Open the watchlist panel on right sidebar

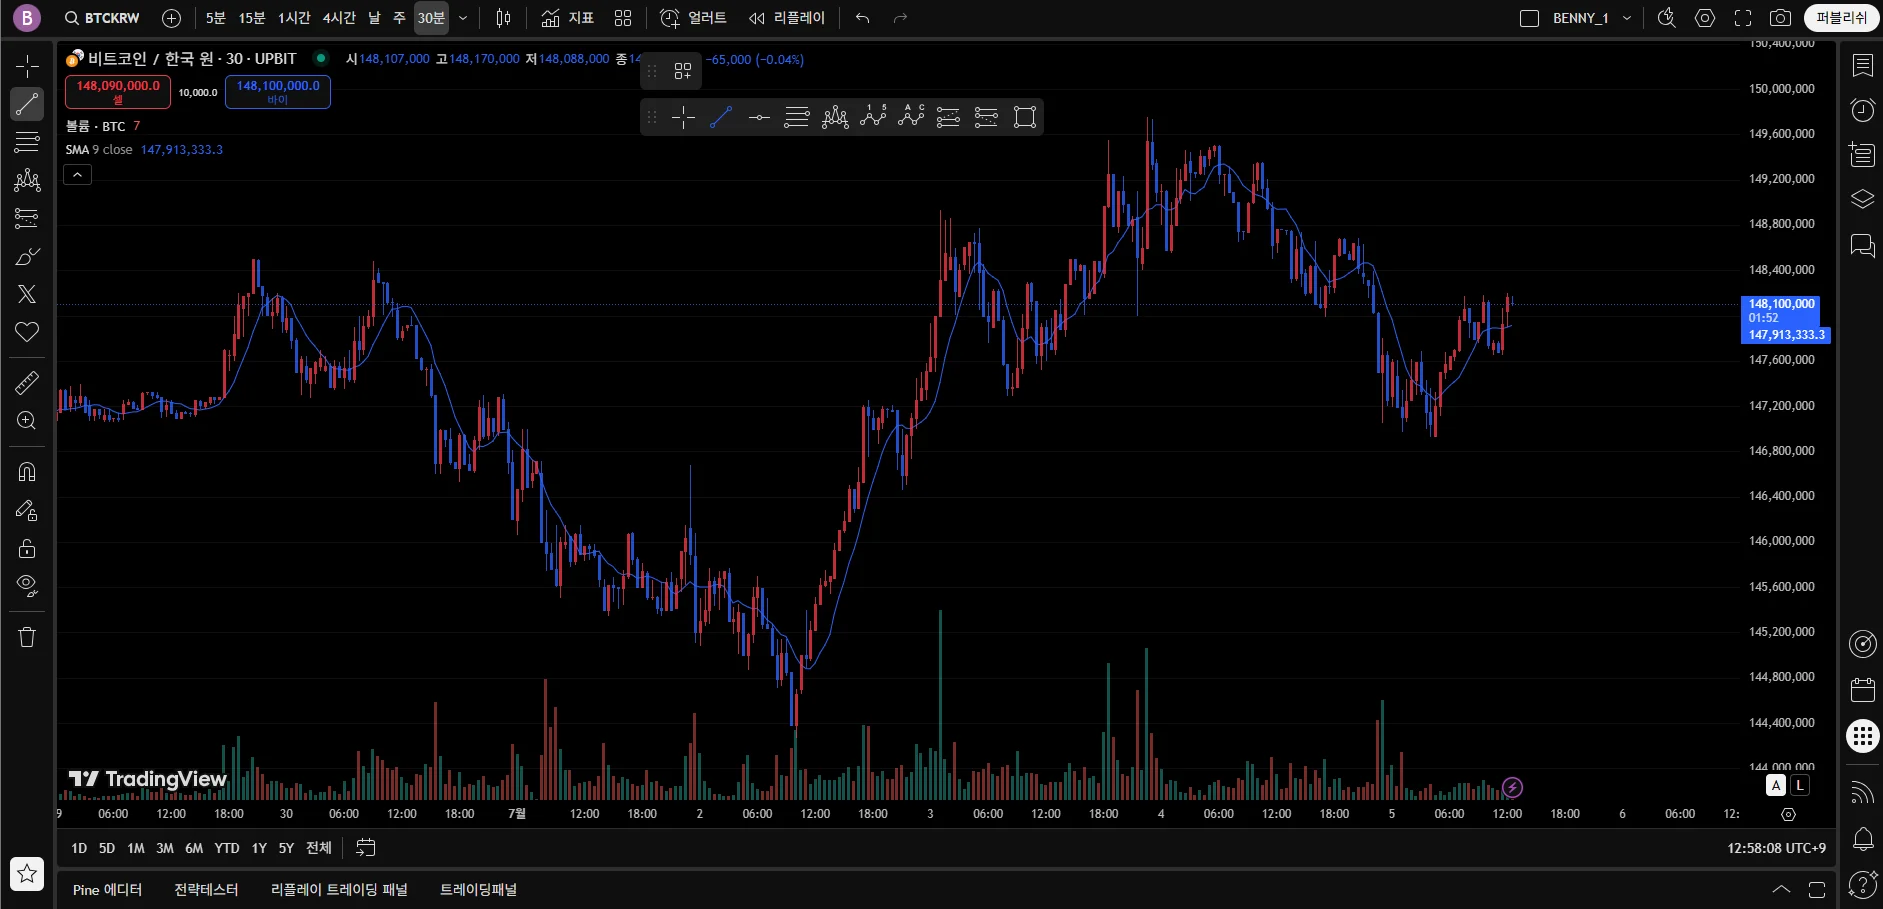click(1862, 66)
